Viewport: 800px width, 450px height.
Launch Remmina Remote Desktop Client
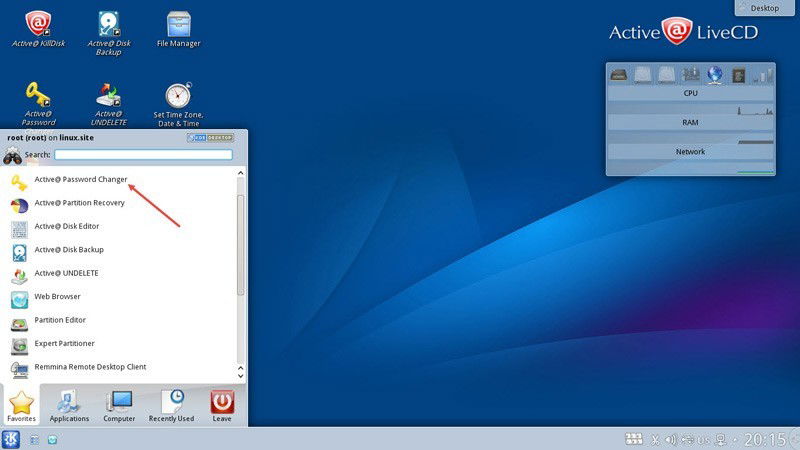(x=120, y=367)
